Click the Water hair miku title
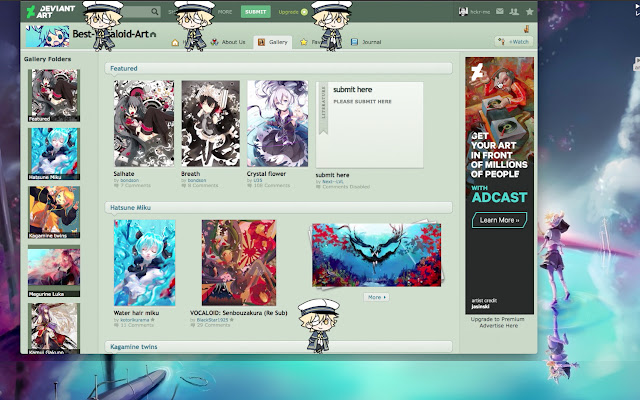Image resolution: width=640 pixels, height=400 pixels. [x=136, y=313]
